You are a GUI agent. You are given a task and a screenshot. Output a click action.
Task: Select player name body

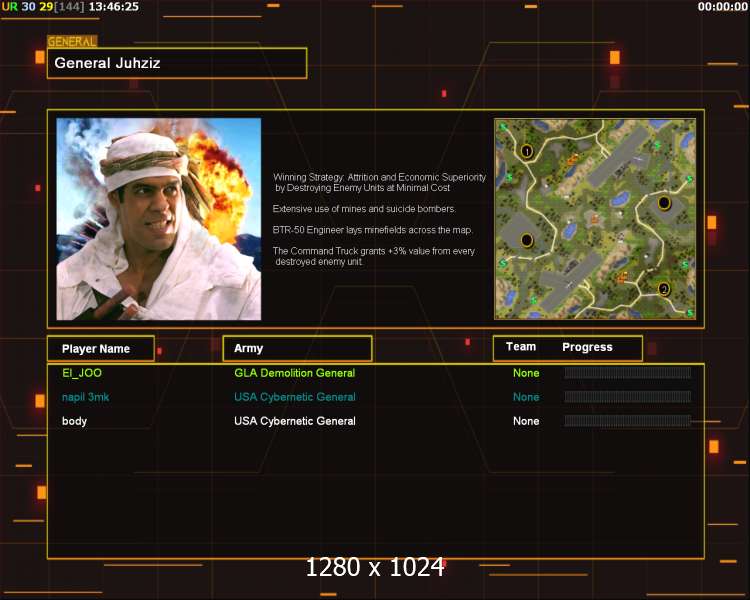point(75,421)
